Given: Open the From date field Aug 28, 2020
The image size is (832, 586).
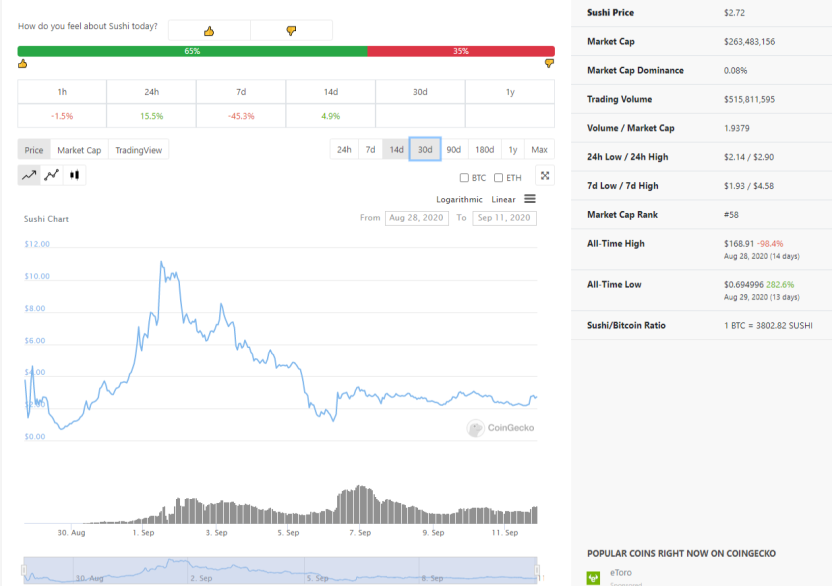Looking at the screenshot, I should click(417, 218).
